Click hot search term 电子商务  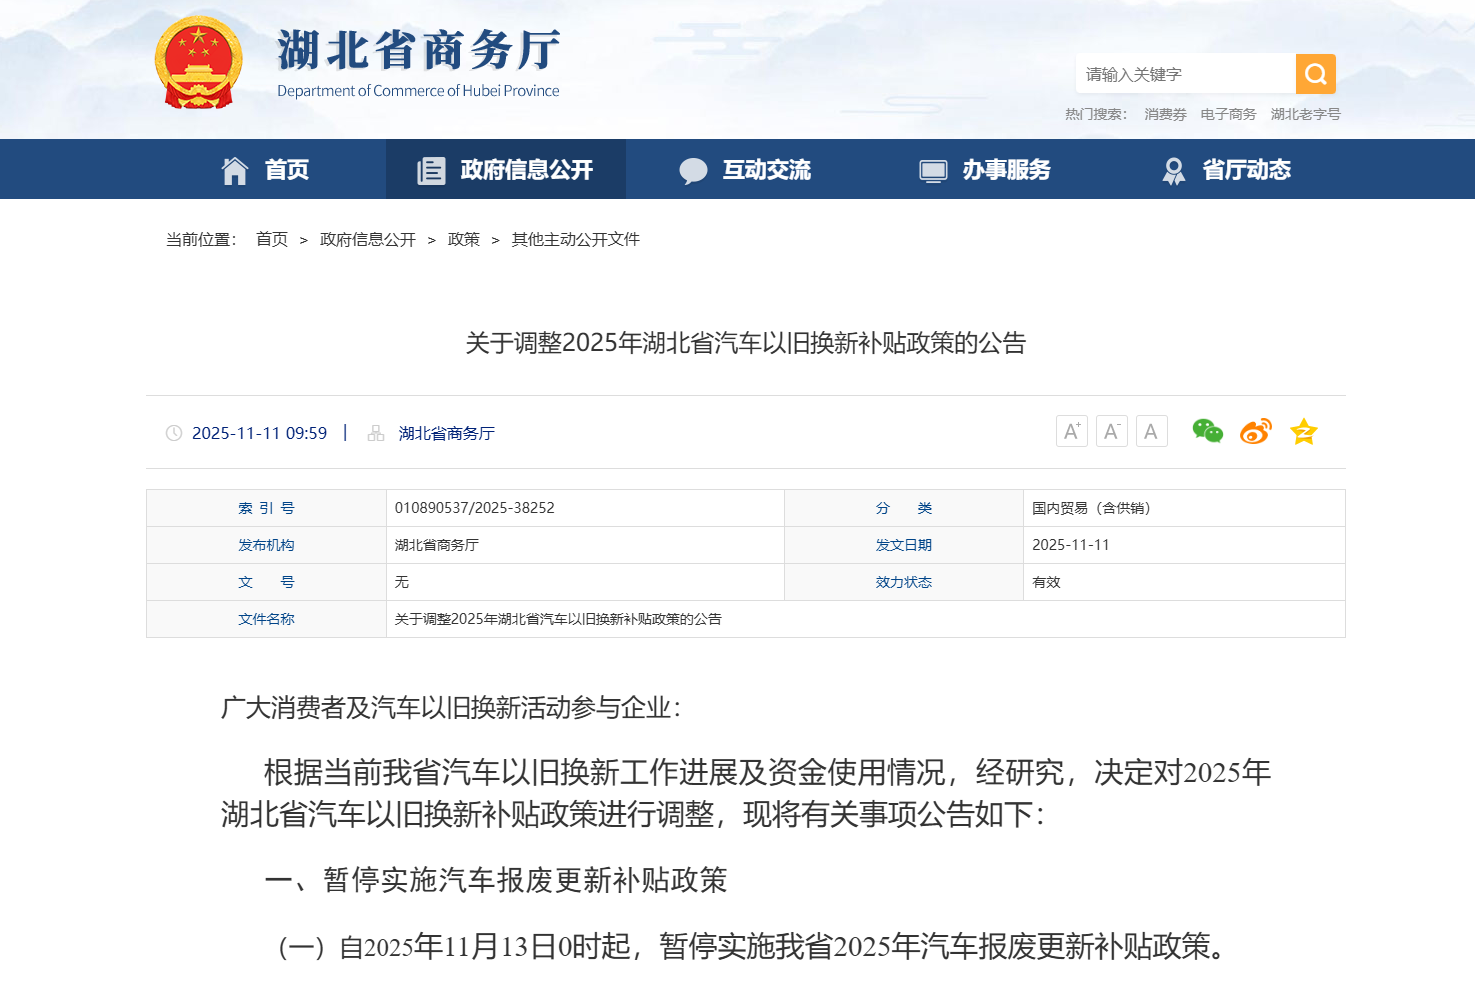[x=1228, y=114]
